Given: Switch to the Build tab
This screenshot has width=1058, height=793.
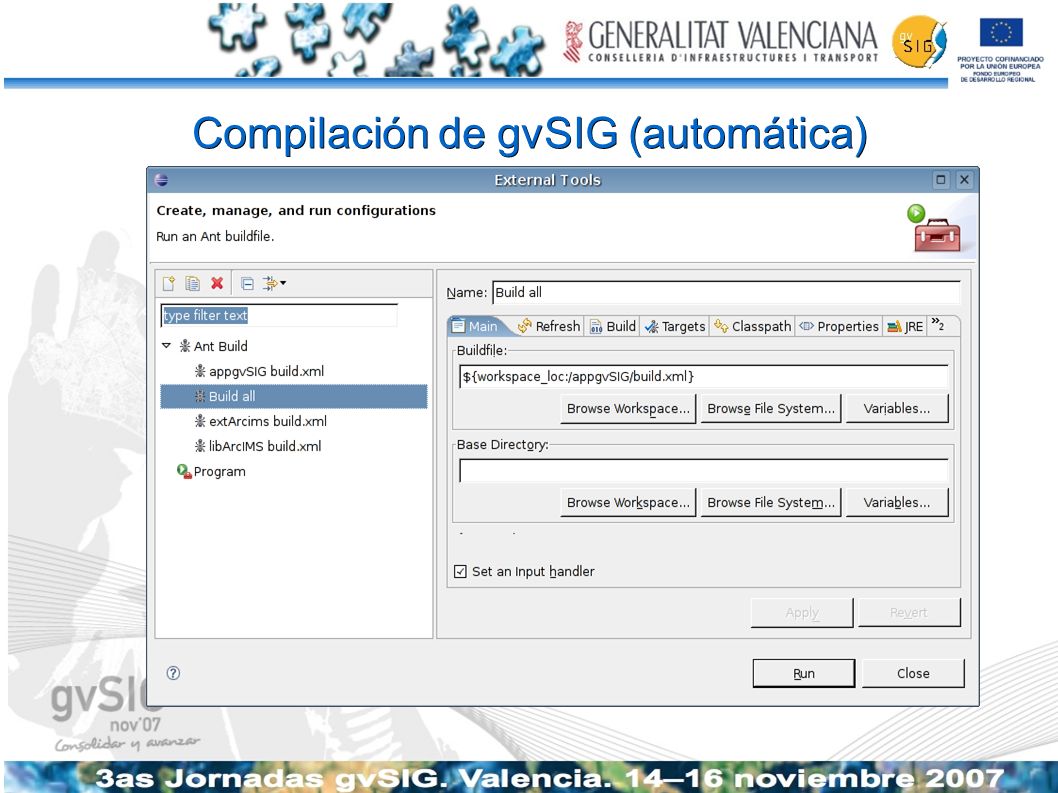Looking at the screenshot, I should [613, 326].
